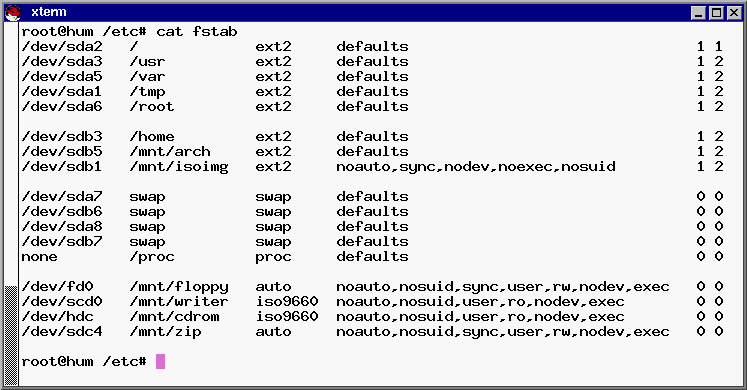Click the empty scrollbar trough above the thumb
Screen dimensions: 747x390
[x=11, y=154]
